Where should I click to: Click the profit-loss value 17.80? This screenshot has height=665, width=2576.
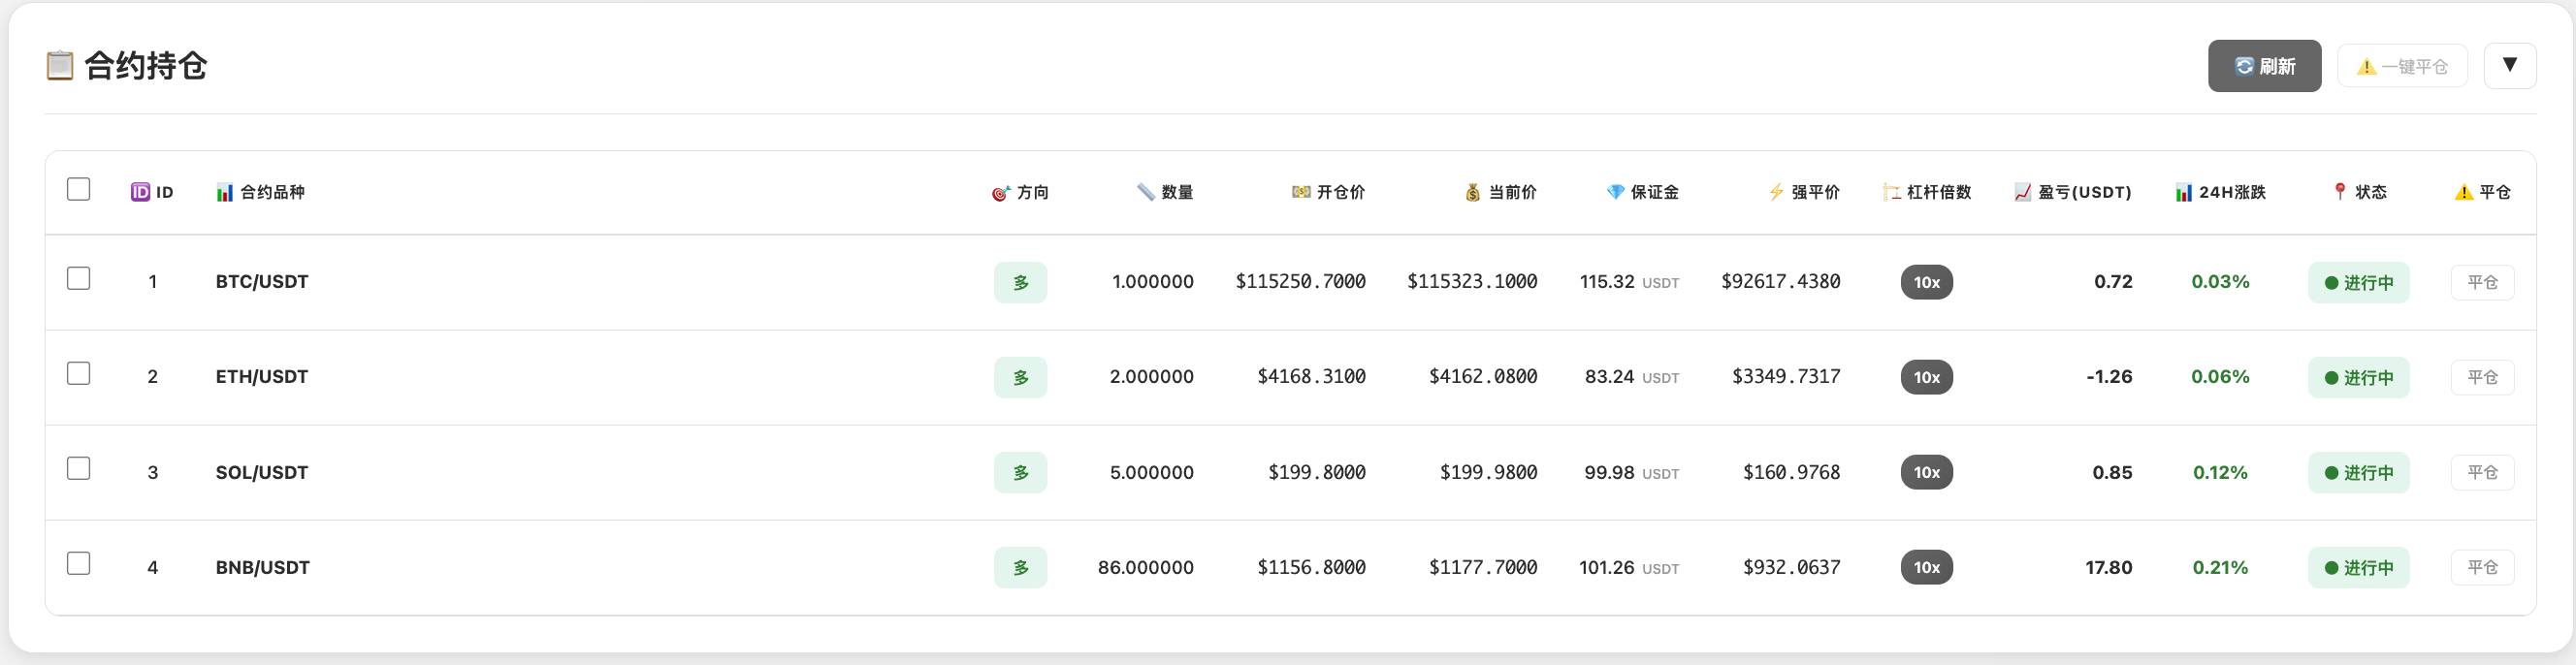(2109, 567)
